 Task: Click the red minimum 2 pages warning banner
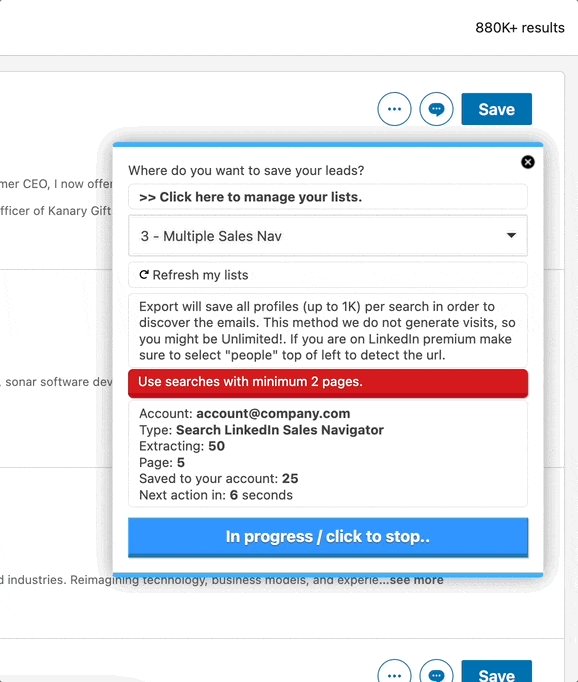pos(328,383)
